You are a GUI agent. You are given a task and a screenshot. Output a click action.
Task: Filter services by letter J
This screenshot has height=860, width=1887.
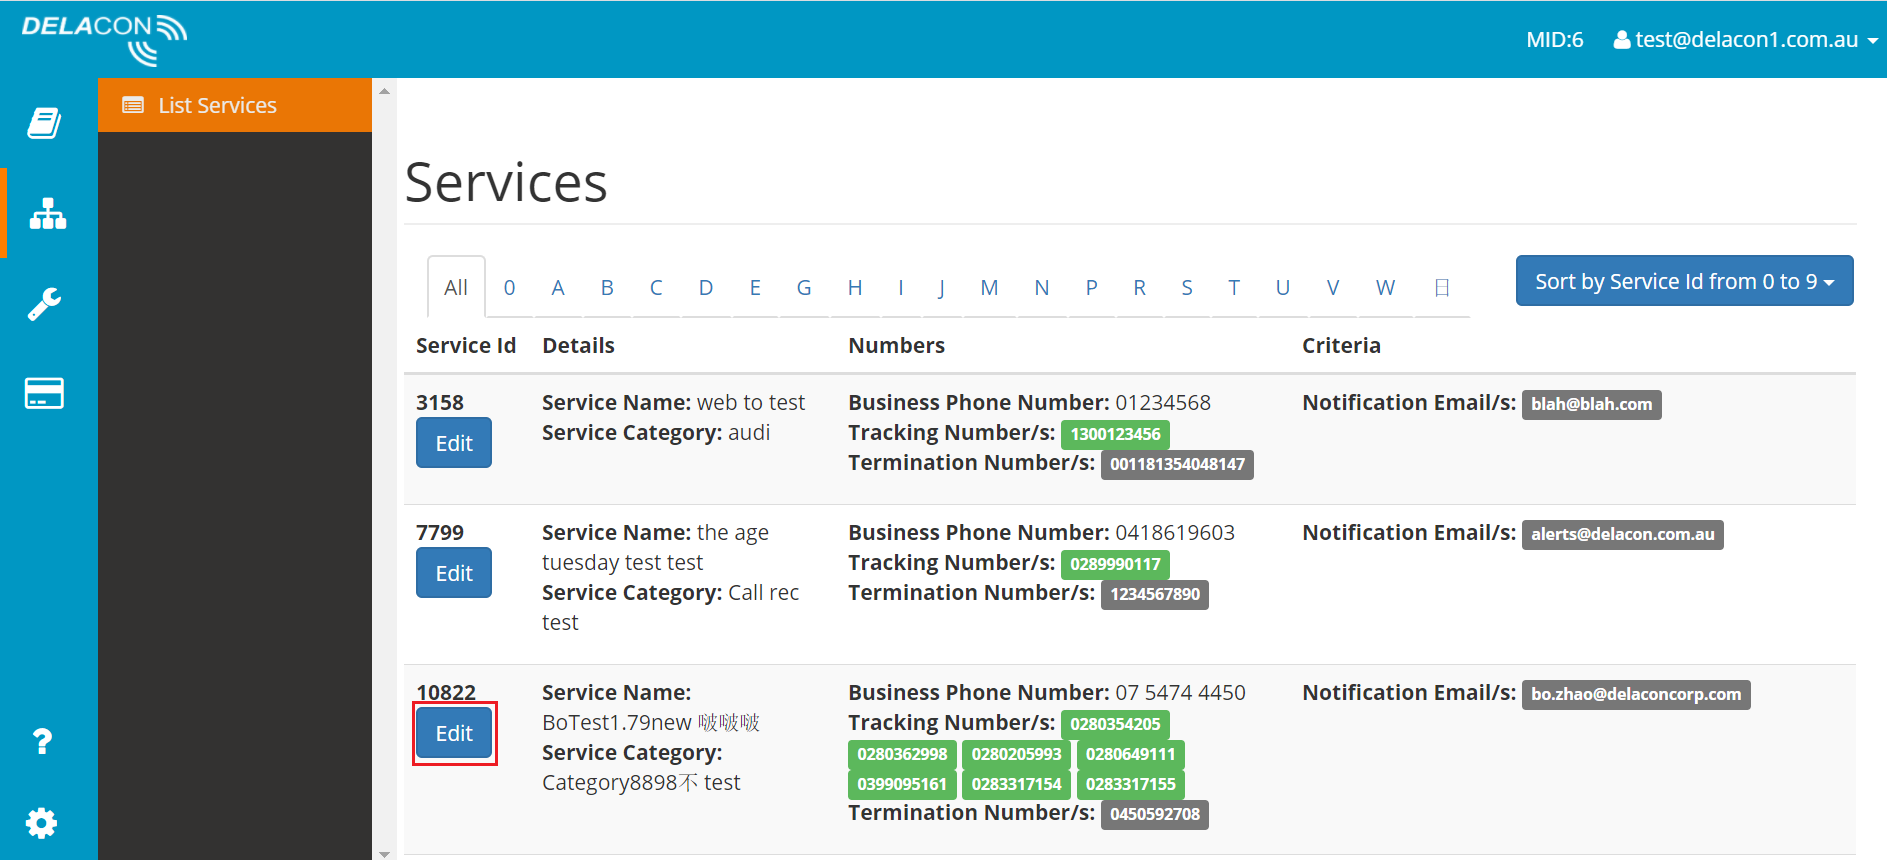(942, 288)
